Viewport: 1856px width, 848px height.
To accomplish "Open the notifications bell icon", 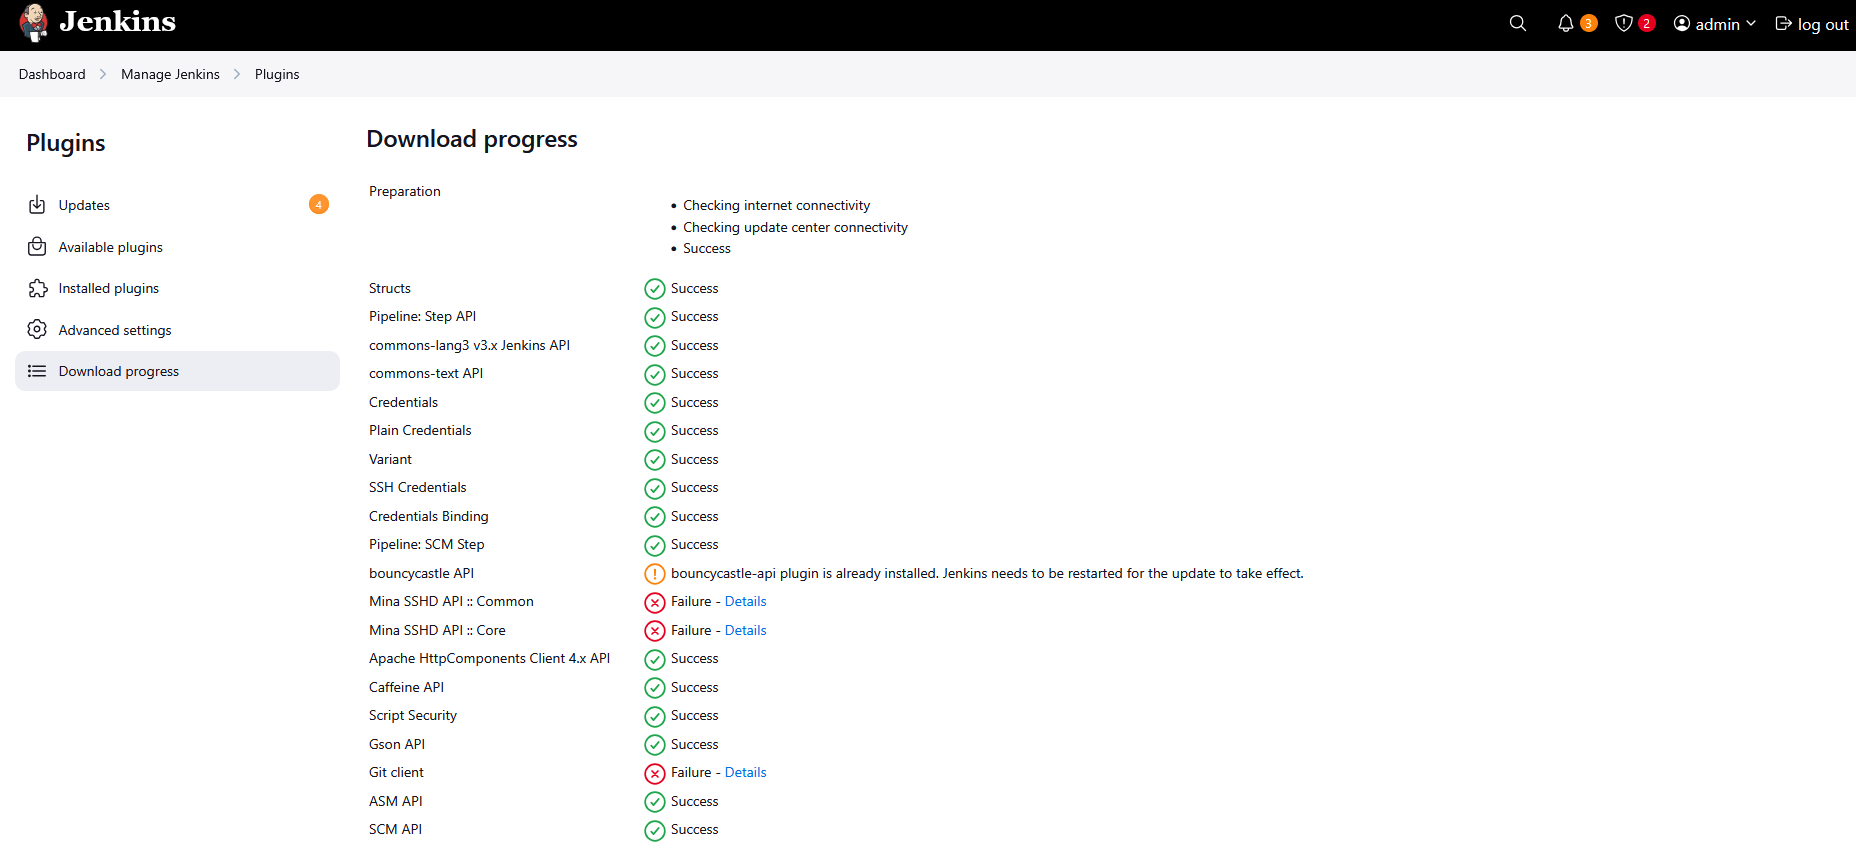I will [x=1566, y=23].
